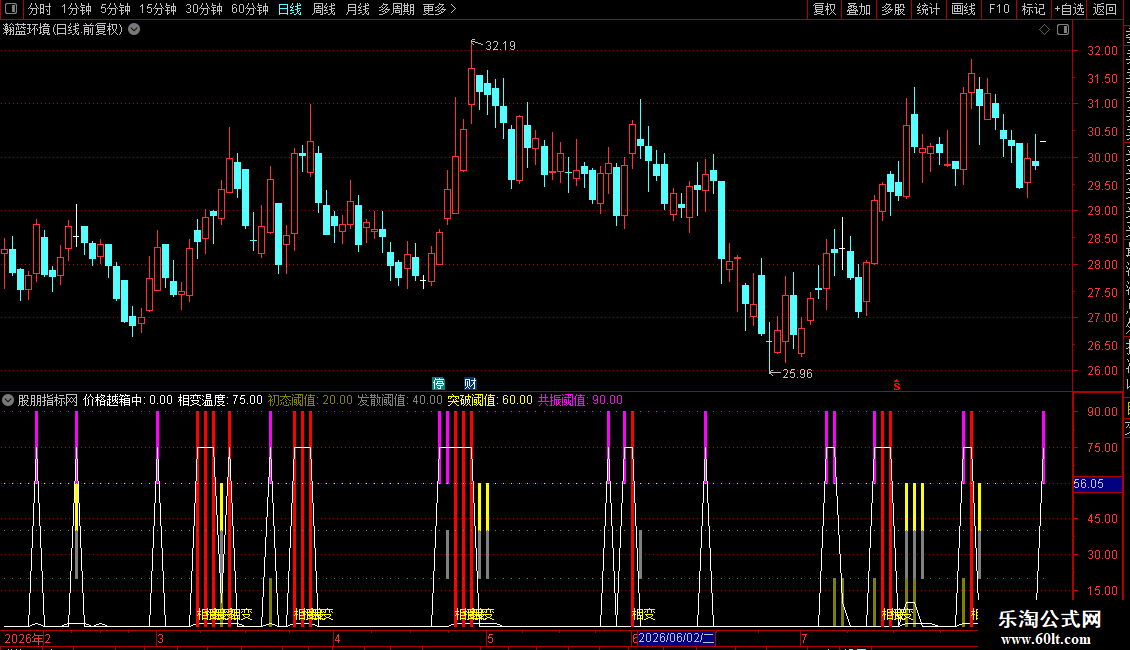
Task: Select the 30分钟 period tab
Action: point(204,9)
